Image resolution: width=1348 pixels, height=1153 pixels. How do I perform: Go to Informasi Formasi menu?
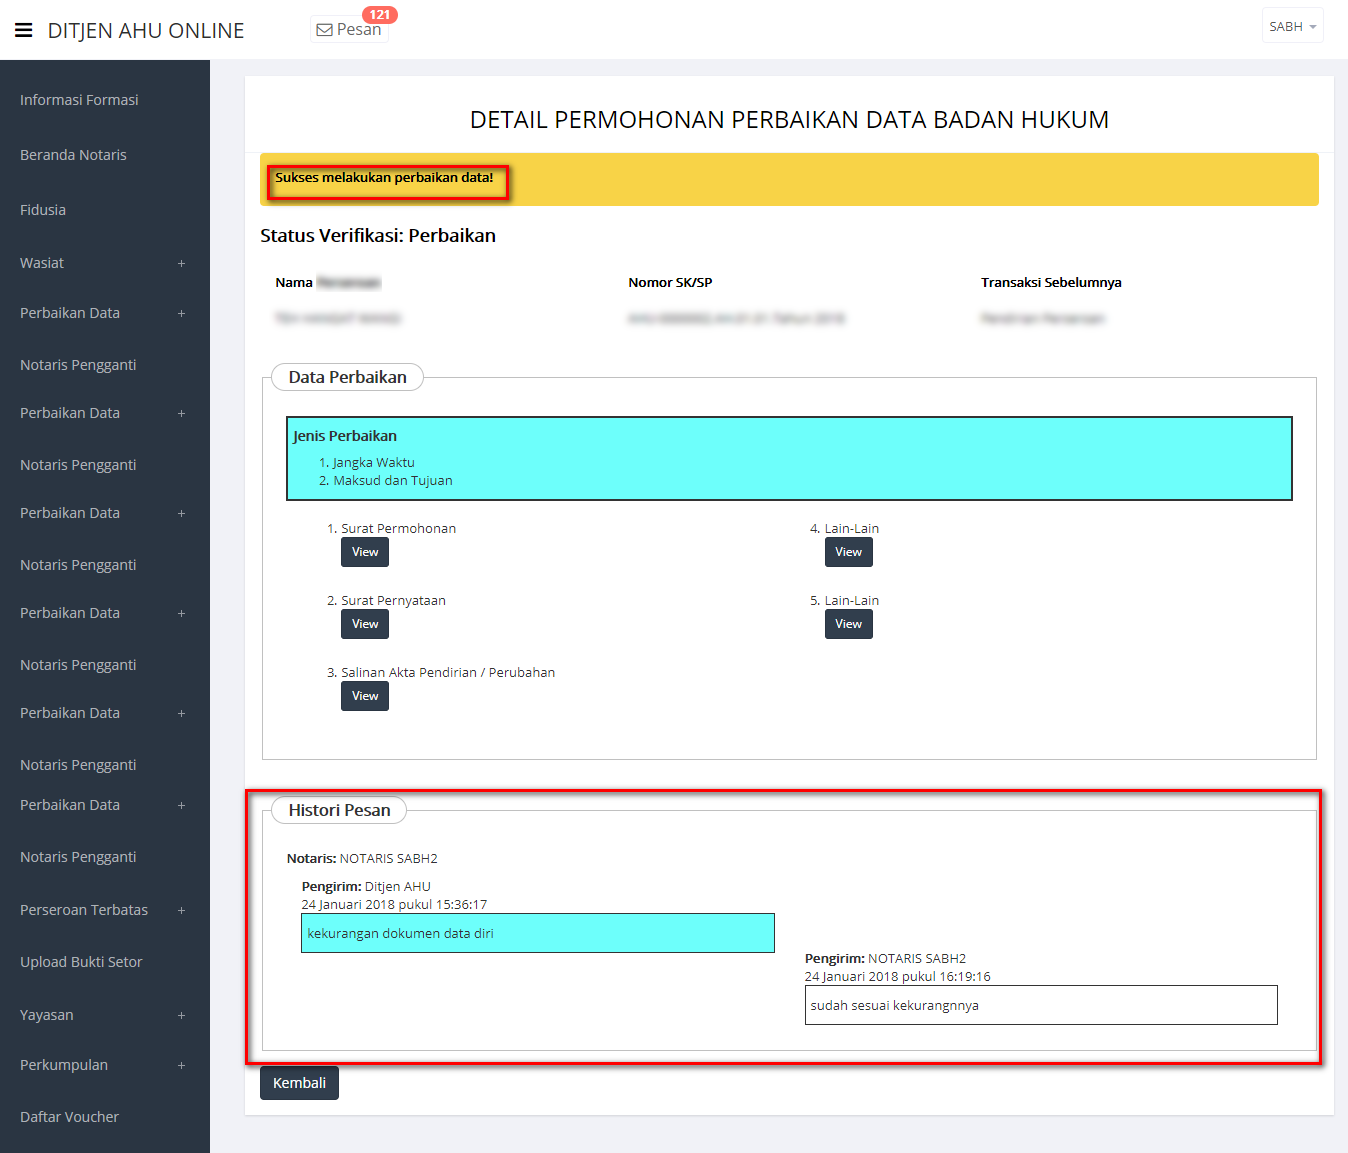[x=79, y=100]
